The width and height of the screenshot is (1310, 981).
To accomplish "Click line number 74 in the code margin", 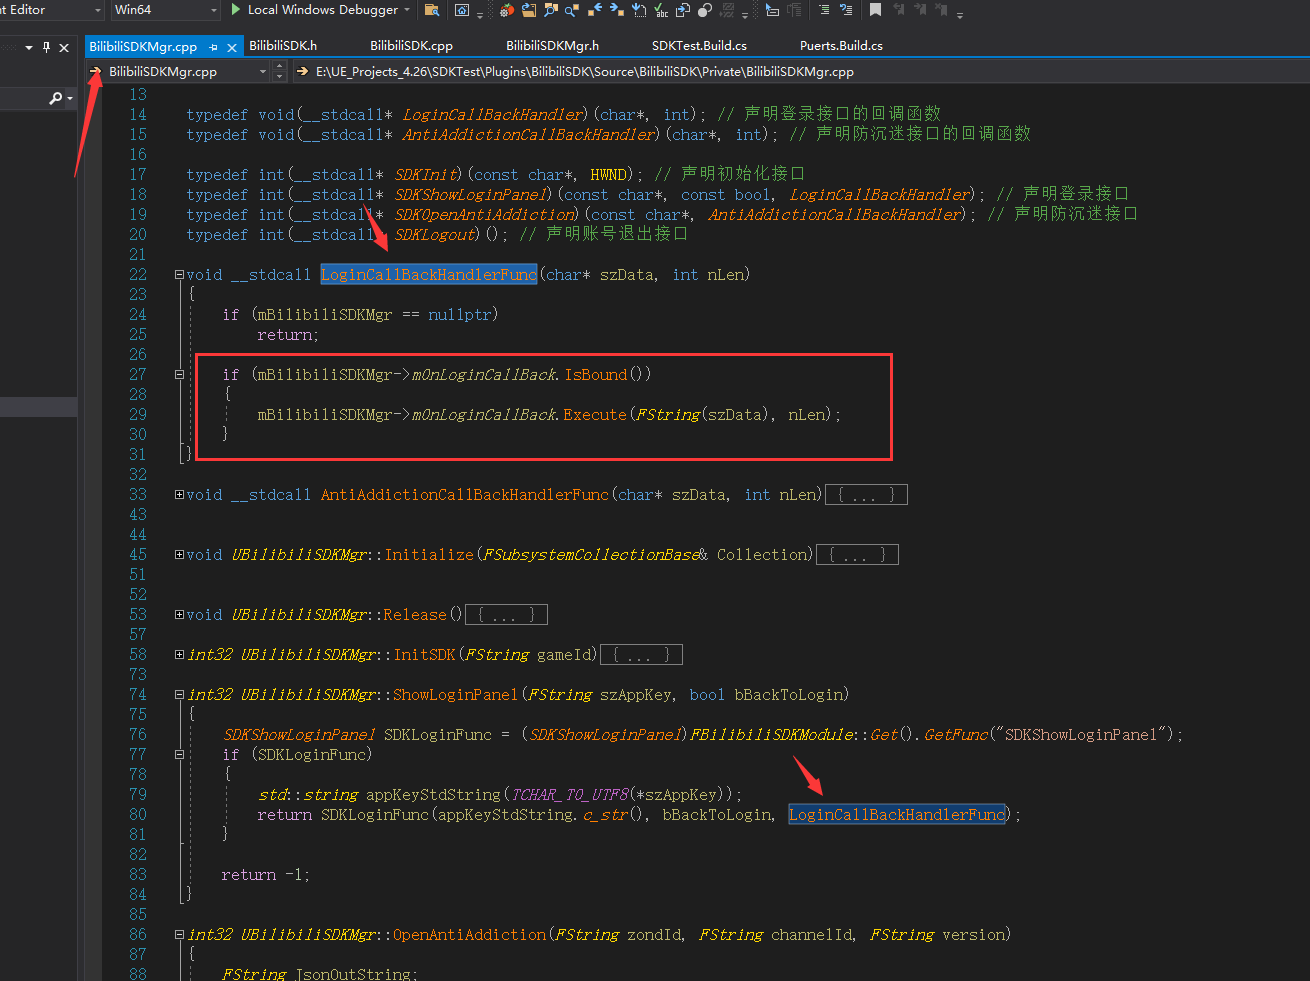I will (140, 694).
